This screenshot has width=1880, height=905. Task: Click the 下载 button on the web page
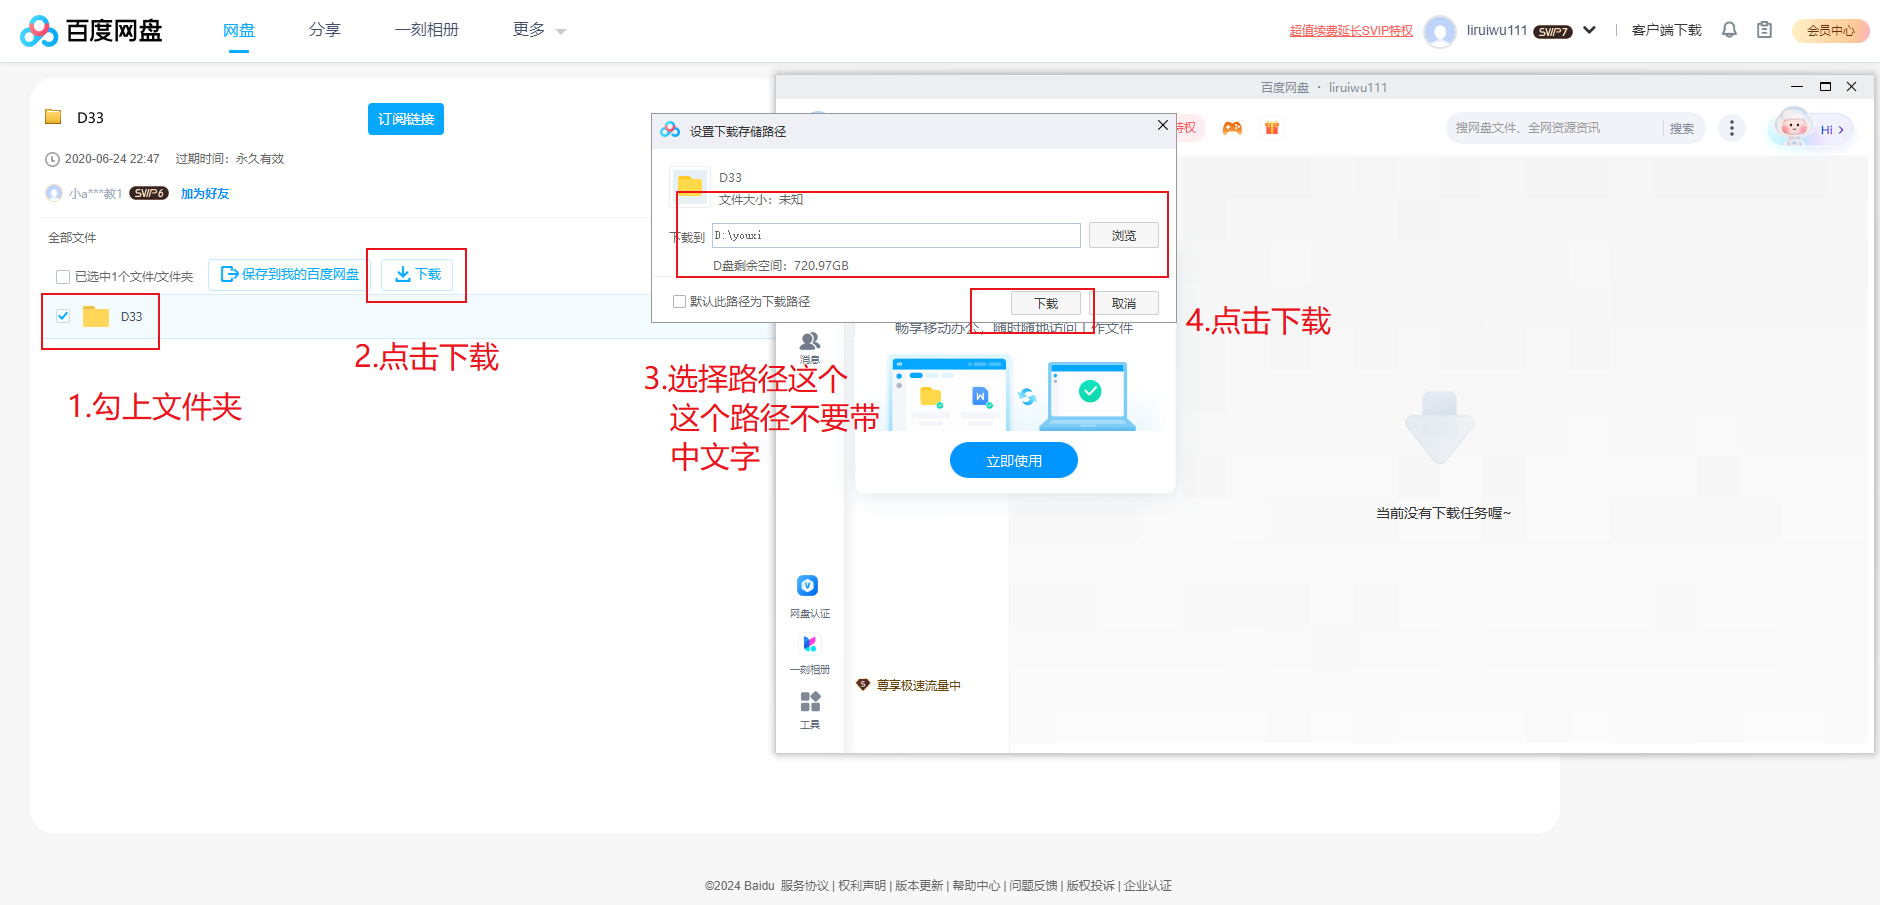pos(418,274)
